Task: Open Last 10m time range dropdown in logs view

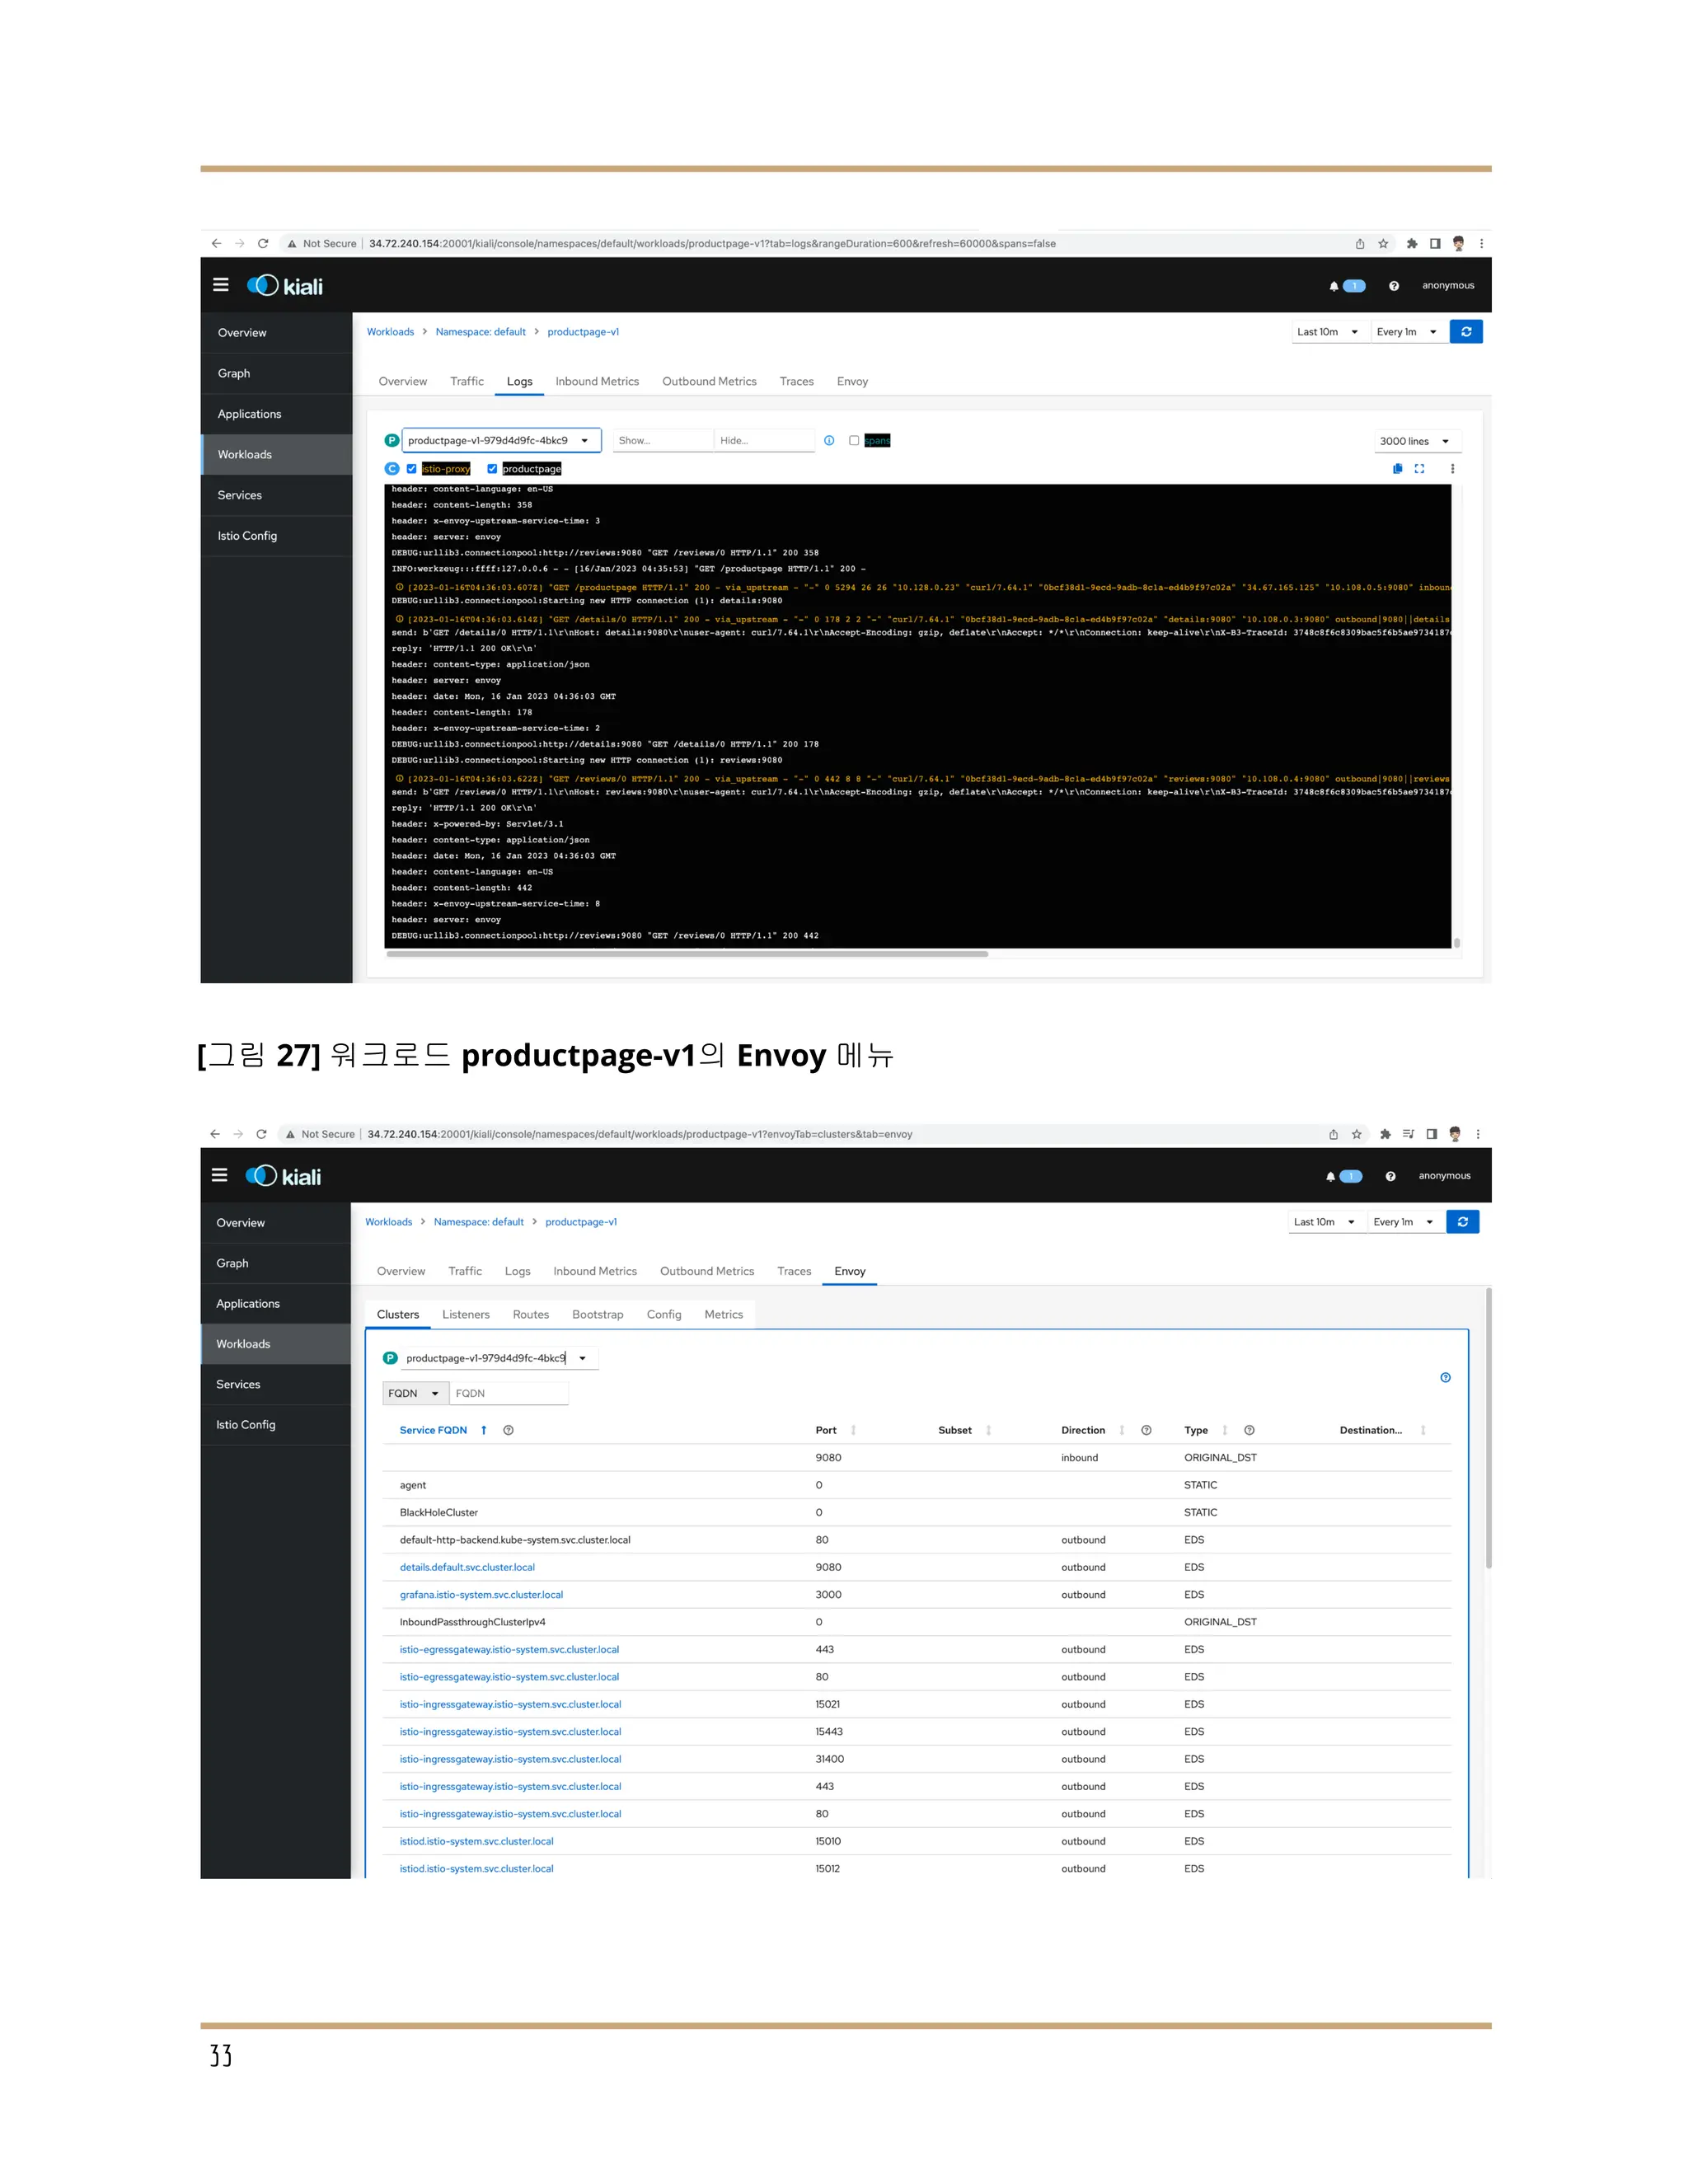Action: click(1327, 332)
